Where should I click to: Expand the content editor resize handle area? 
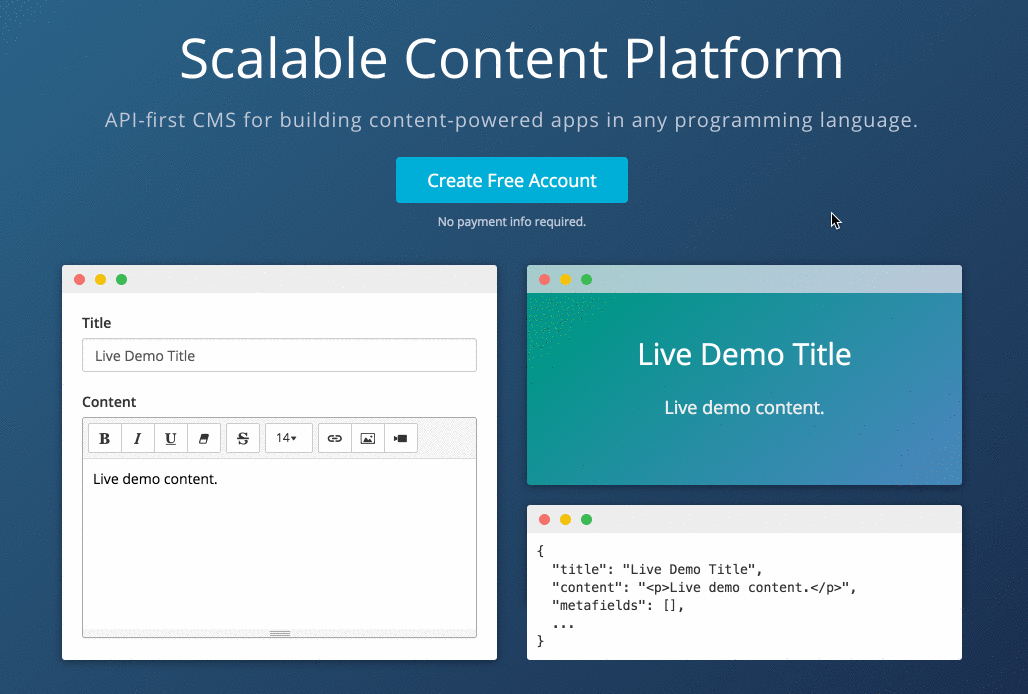click(279, 633)
